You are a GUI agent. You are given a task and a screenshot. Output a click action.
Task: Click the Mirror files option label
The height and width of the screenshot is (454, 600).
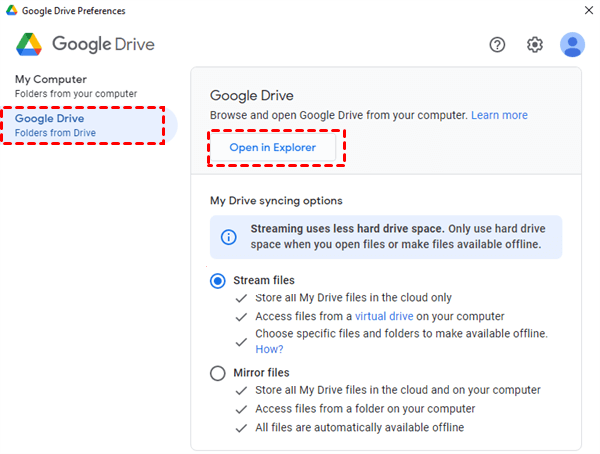point(261,373)
